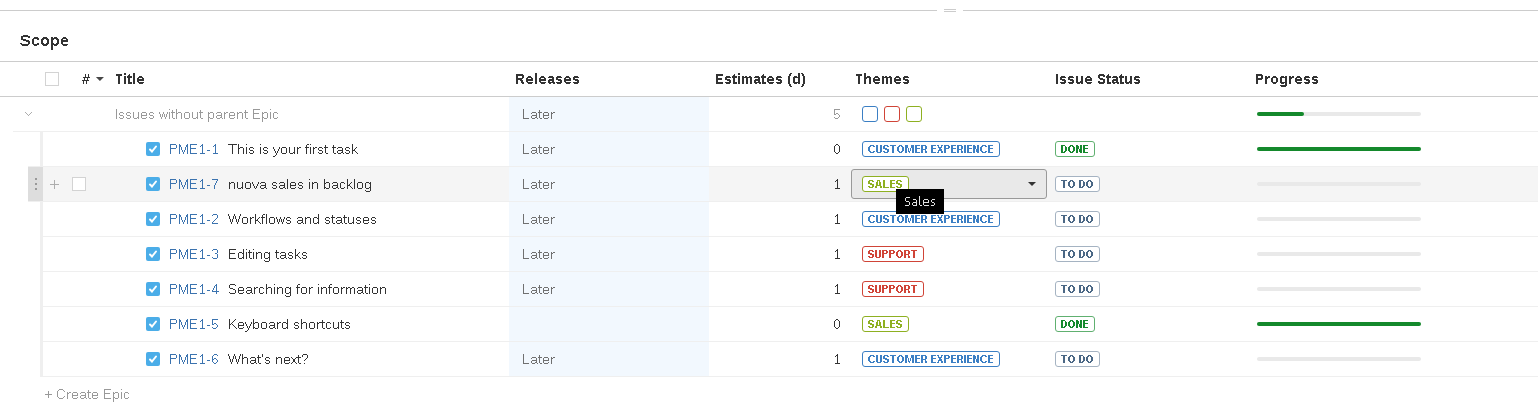Open issue link PME1-1
This screenshot has height=412, width=1538.
click(x=194, y=149)
